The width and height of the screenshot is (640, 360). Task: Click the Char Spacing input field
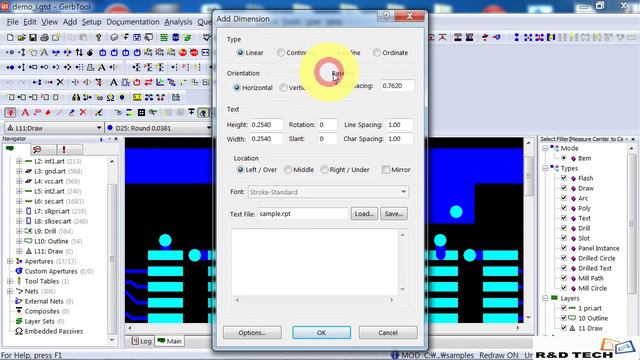pos(399,139)
